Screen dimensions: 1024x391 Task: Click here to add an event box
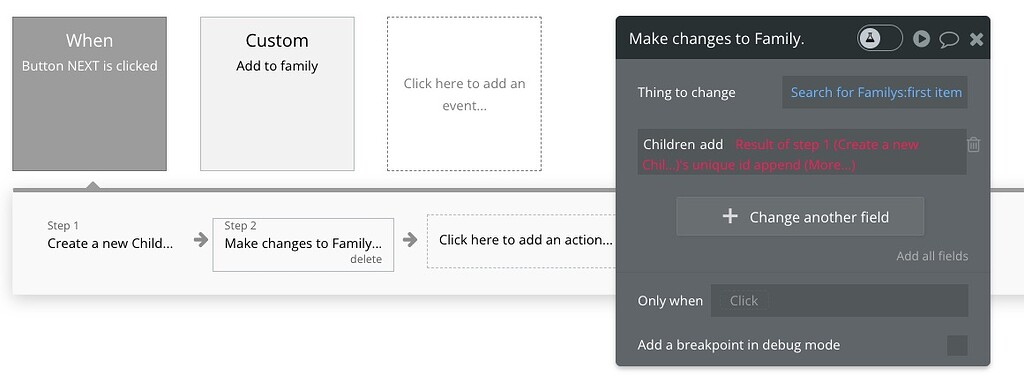click(464, 94)
